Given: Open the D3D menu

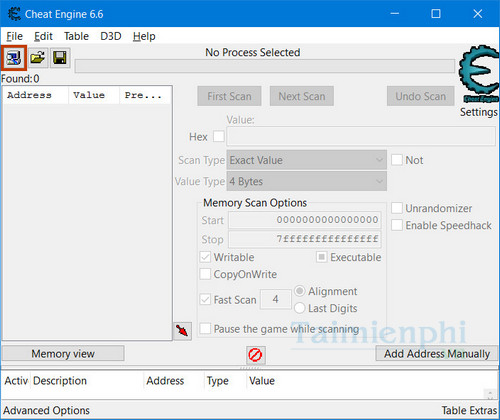Looking at the screenshot, I should [x=111, y=36].
